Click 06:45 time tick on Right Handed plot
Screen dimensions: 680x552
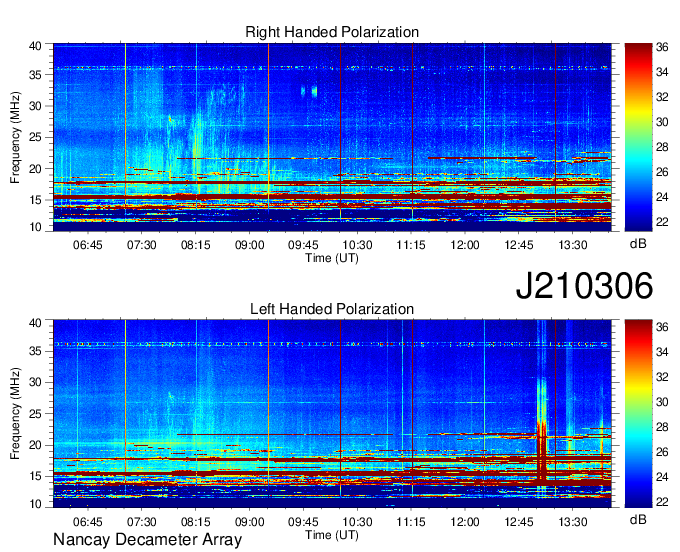88,245
